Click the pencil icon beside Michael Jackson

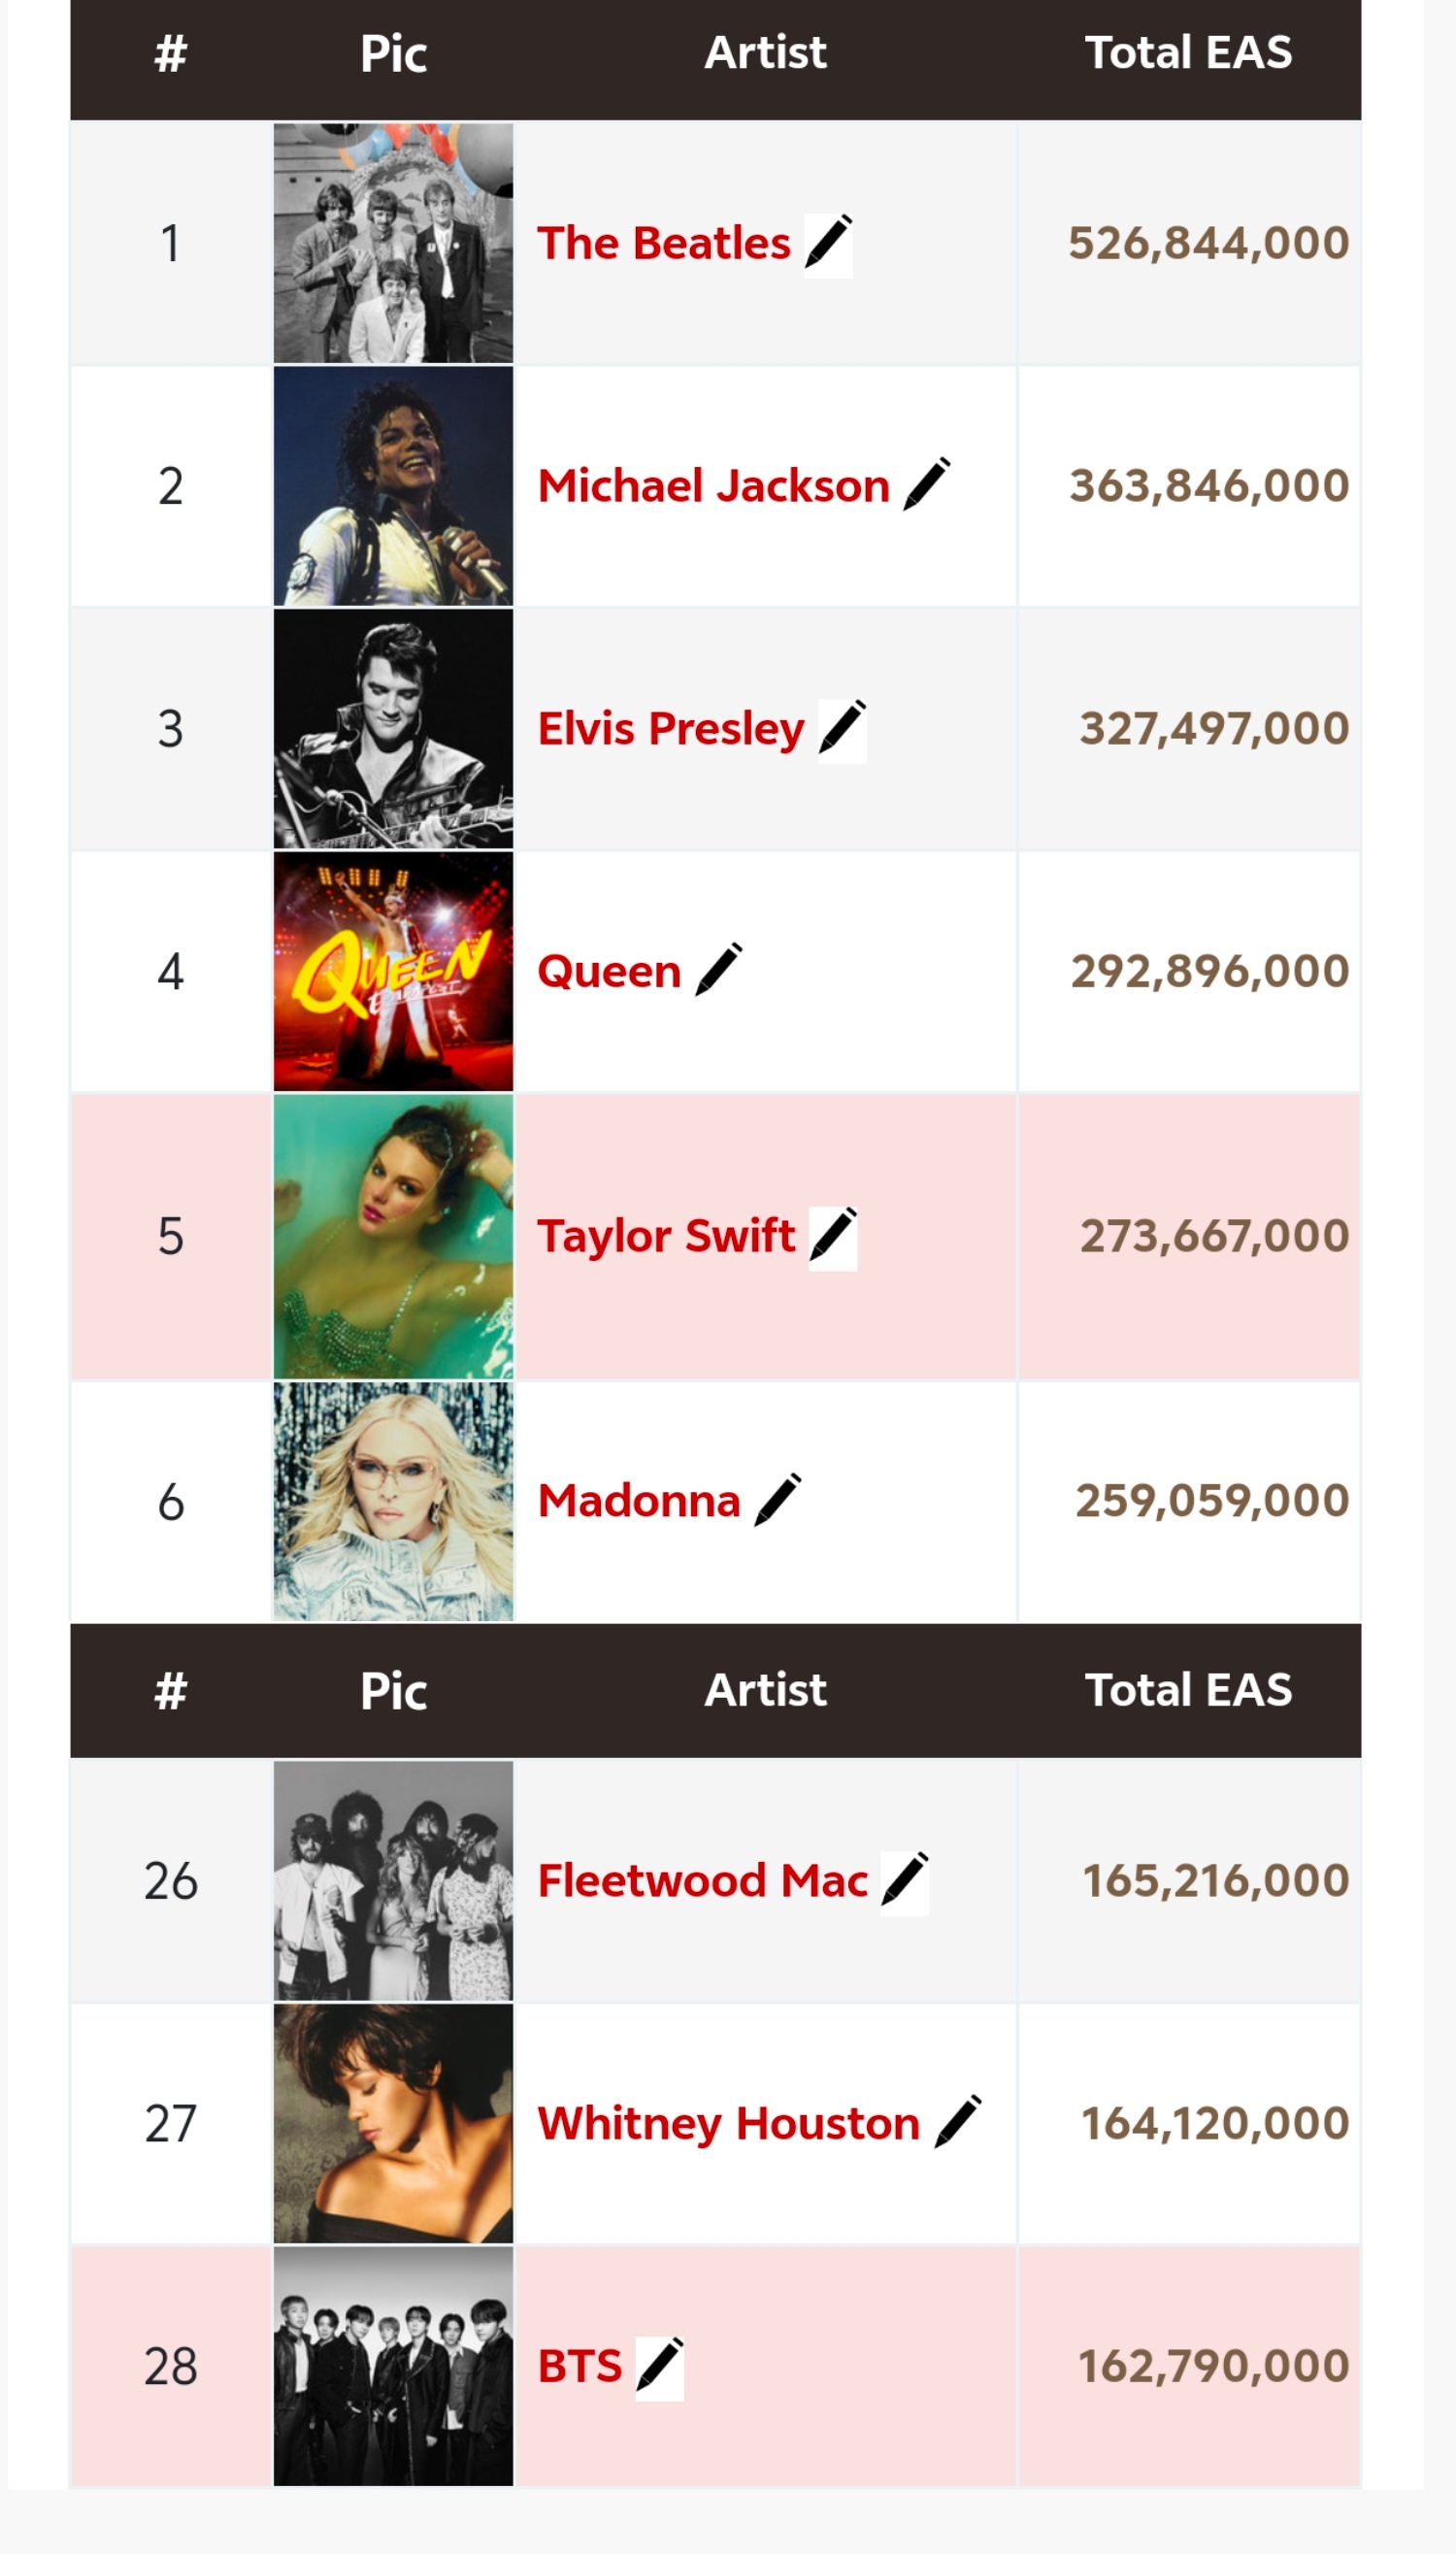pyautogui.click(x=927, y=485)
